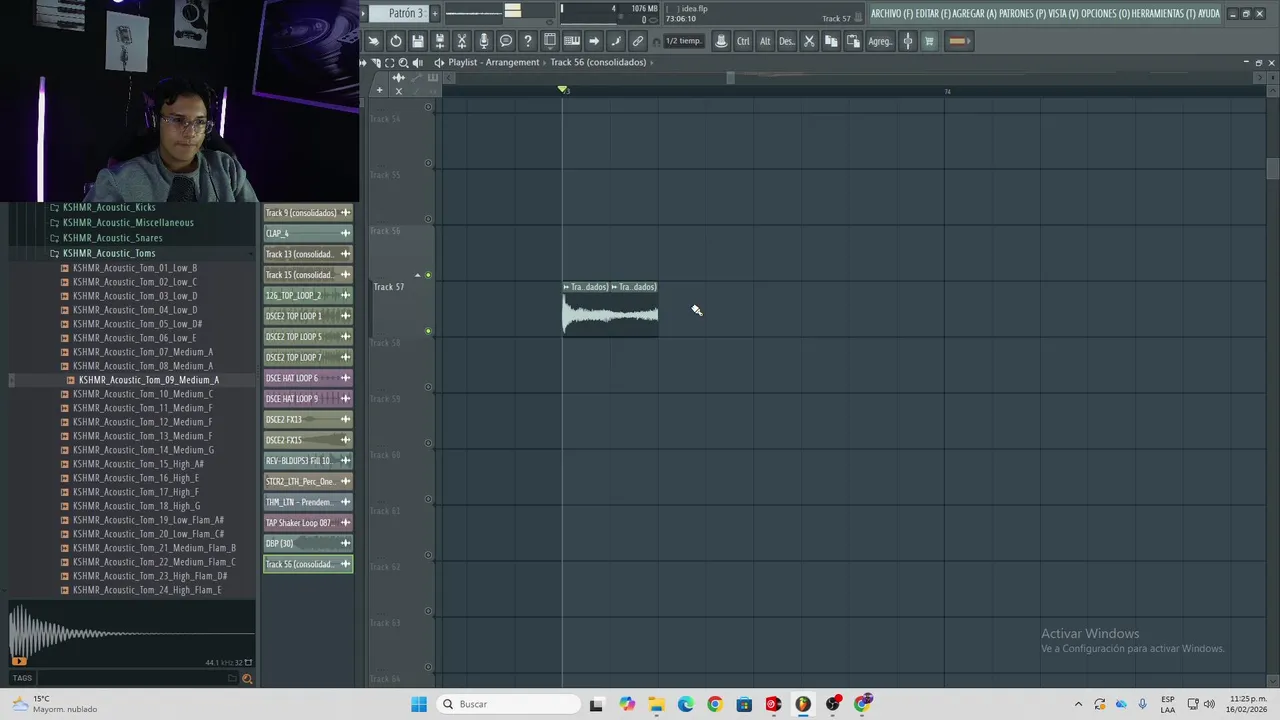Screen dimensions: 1280x720
Task: Click the microphone recording icon in toolbar
Action: [484, 41]
